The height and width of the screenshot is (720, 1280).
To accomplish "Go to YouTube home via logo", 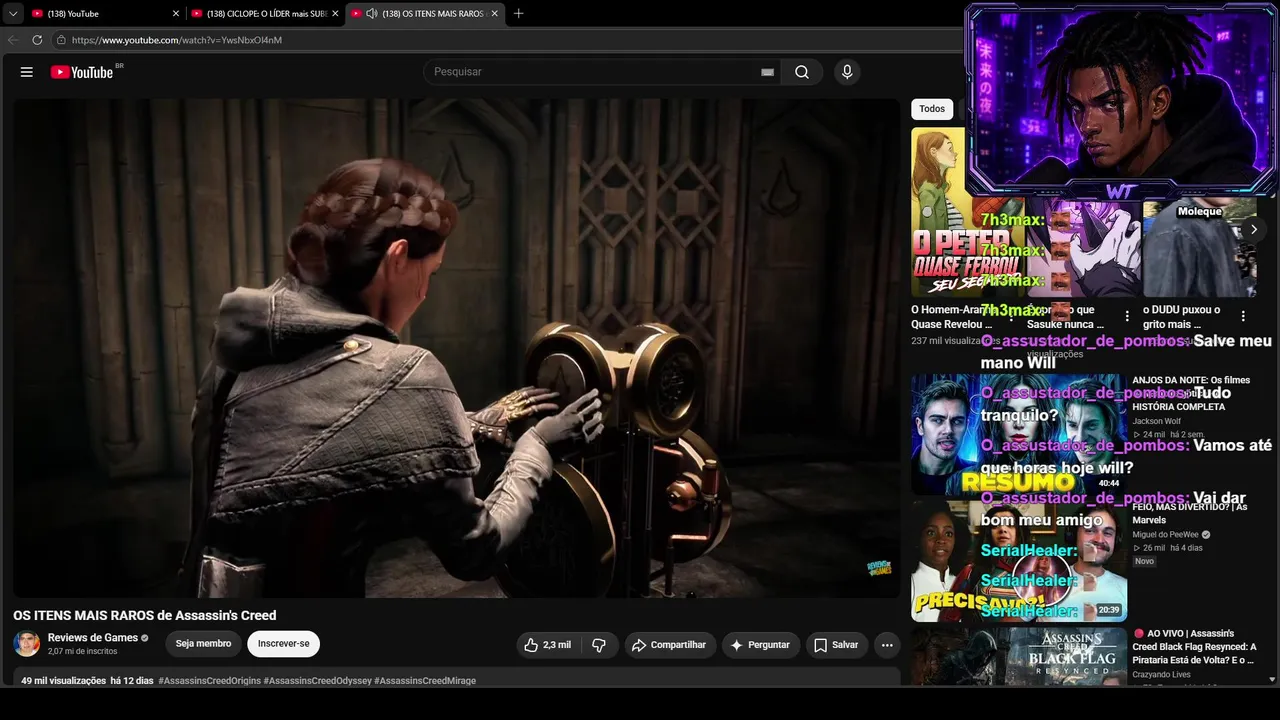I will point(82,72).
